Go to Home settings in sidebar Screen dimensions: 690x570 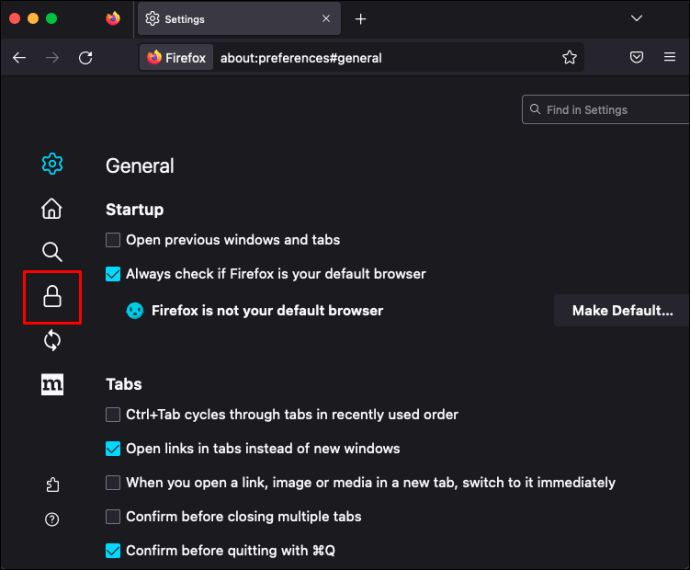(x=52, y=209)
